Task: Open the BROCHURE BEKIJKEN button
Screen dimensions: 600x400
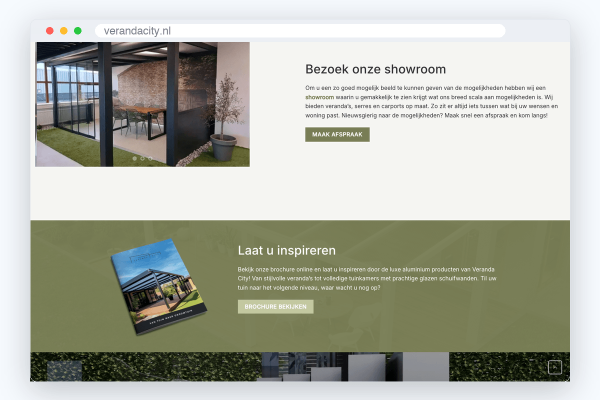Action: pyautogui.click(x=276, y=307)
